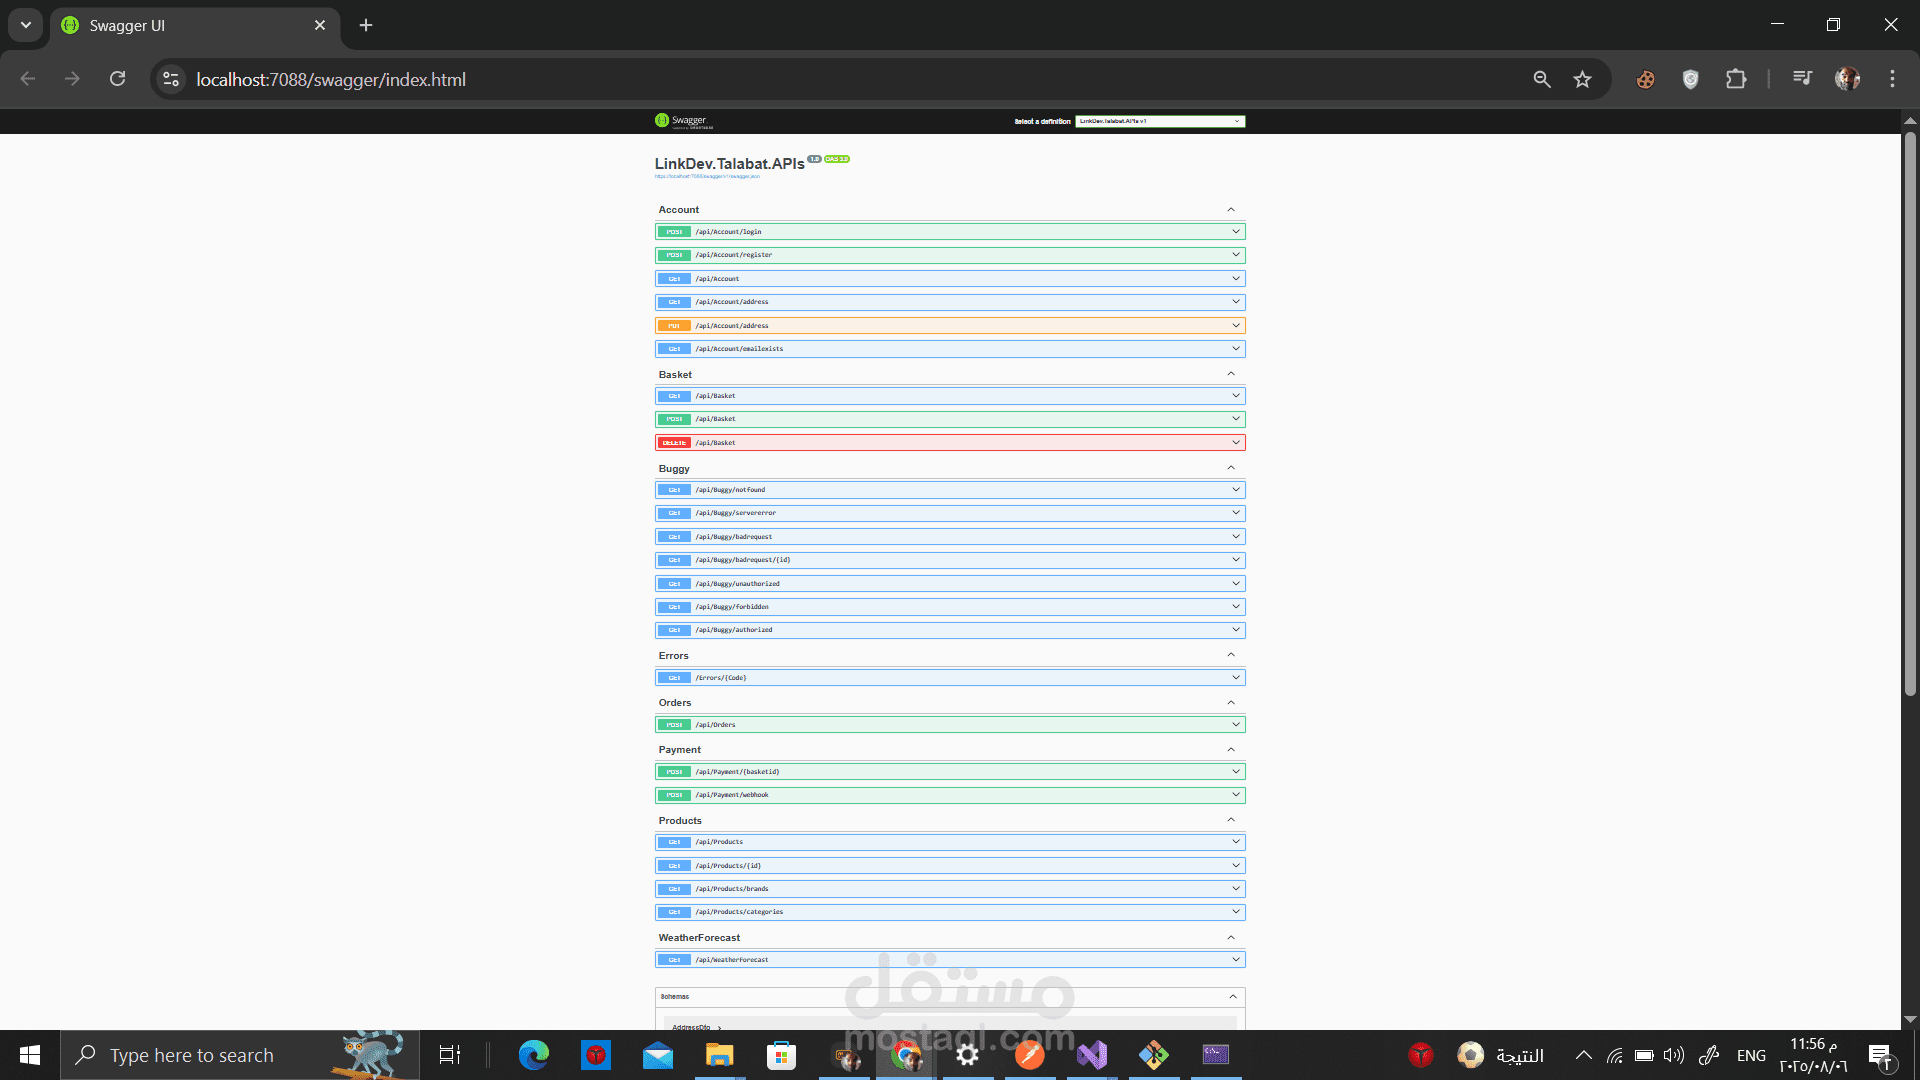
Task: Open the Mail app from the taskbar
Action: (658, 1055)
